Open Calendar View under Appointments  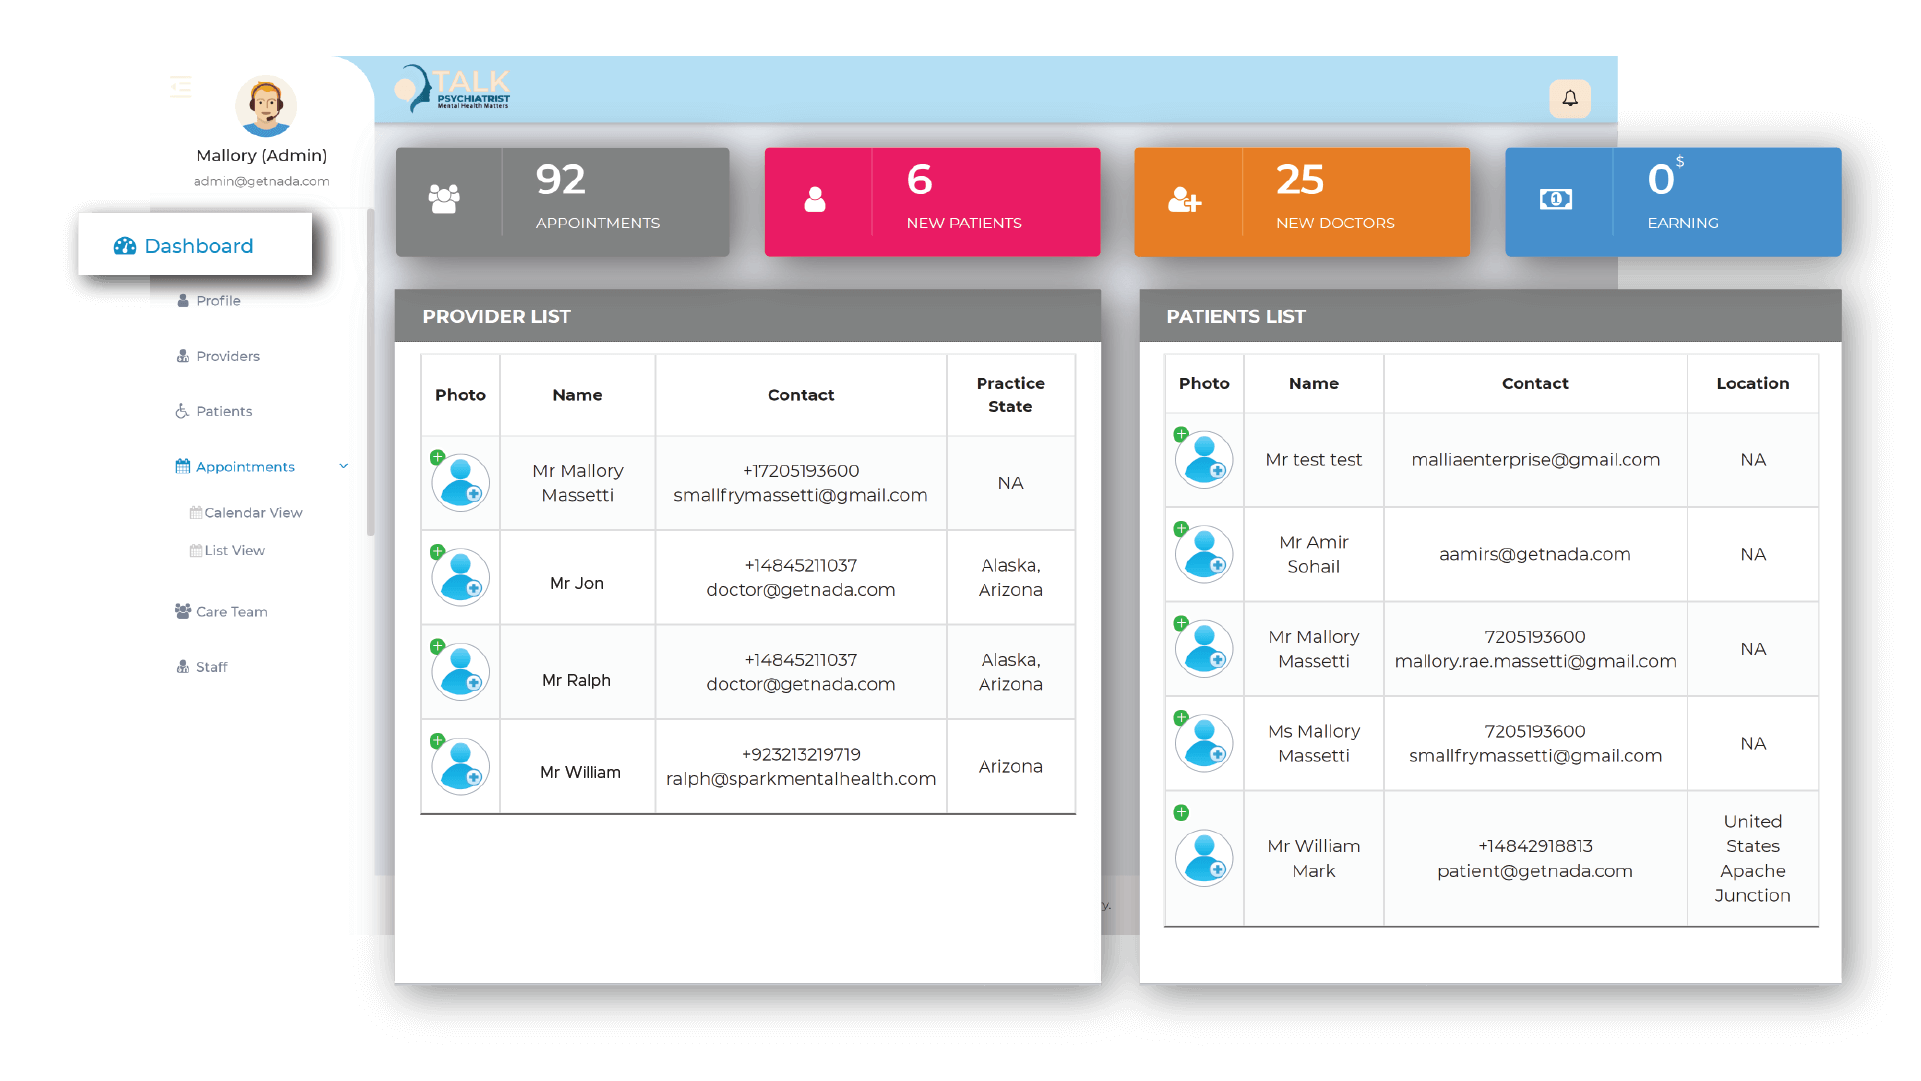pos(252,512)
